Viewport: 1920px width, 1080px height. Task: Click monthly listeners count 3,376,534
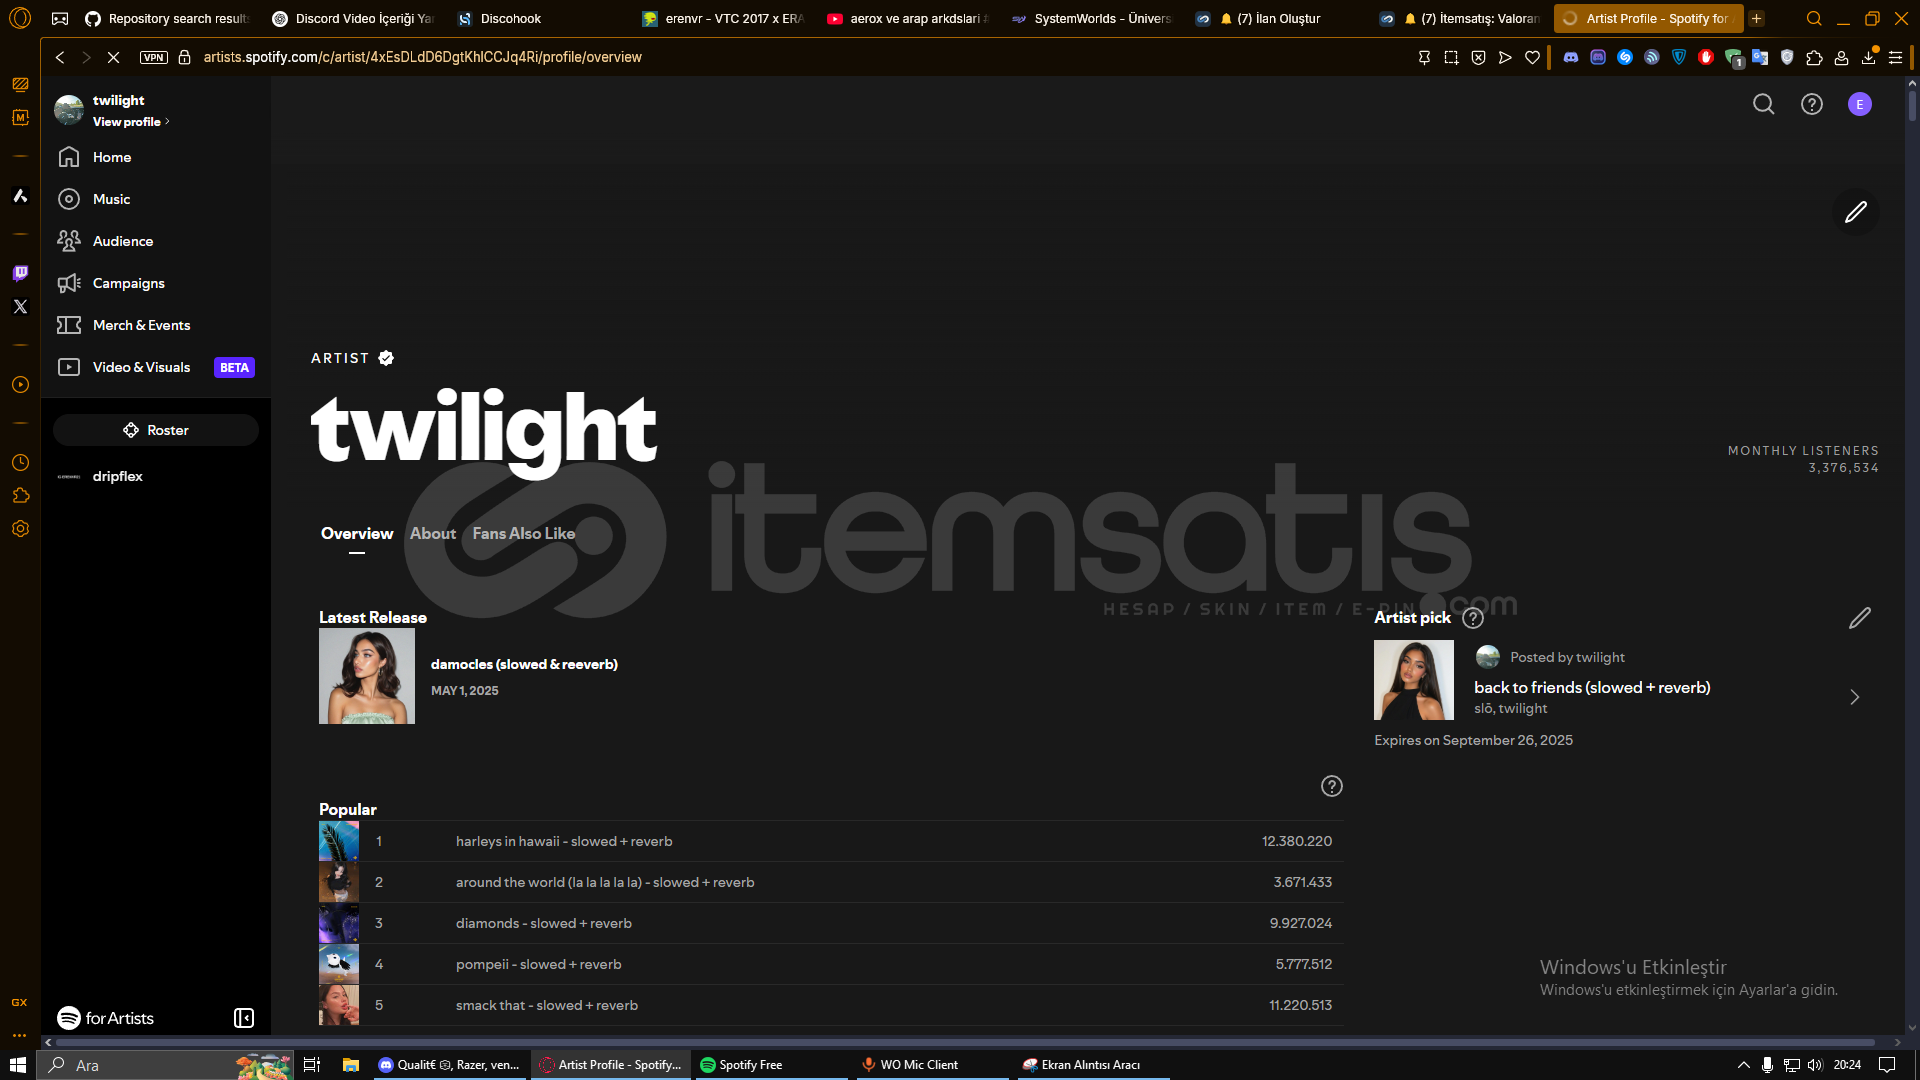point(1843,468)
